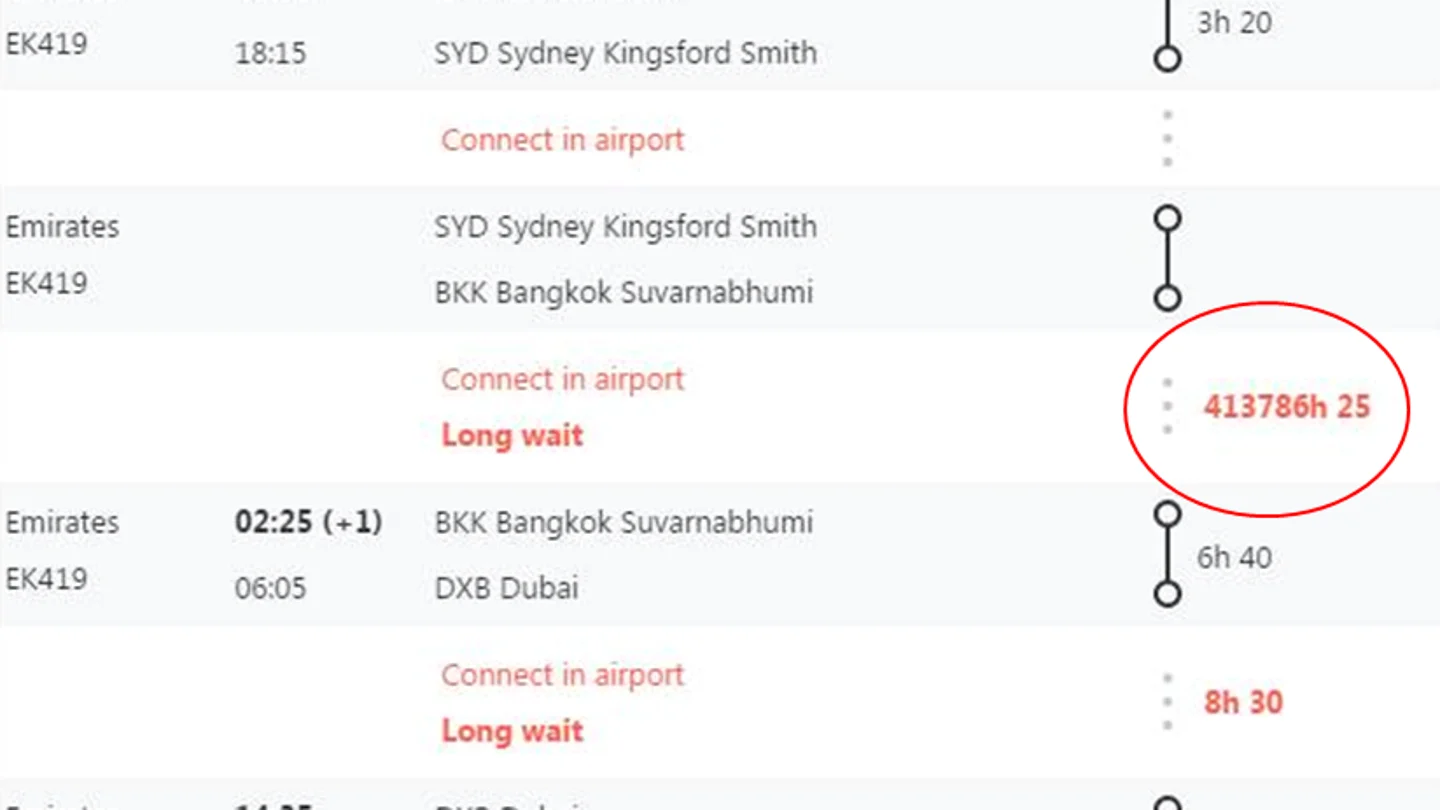This screenshot has width=1440, height=810.
Task: Click arrival circle node at BKK Bangkok Suvarnabhumi
Action: (x=1167, y=297)
